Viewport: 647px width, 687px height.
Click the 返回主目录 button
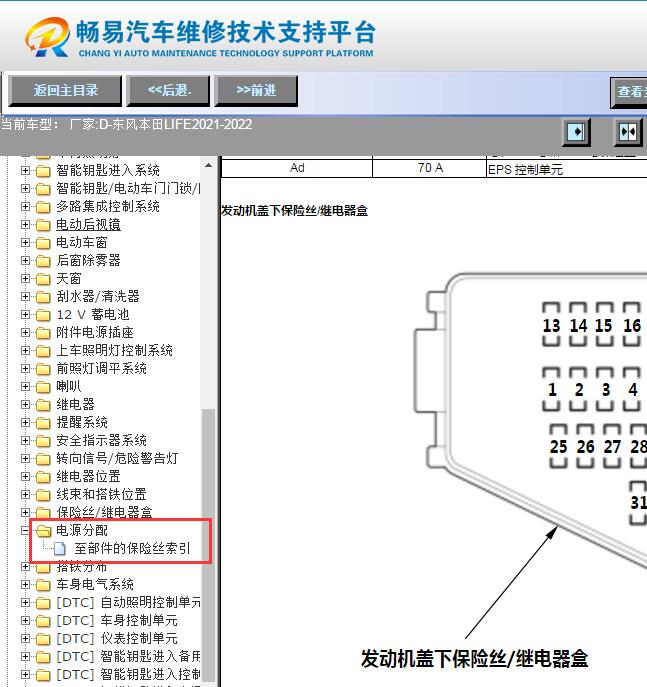[x=65, y=91]
